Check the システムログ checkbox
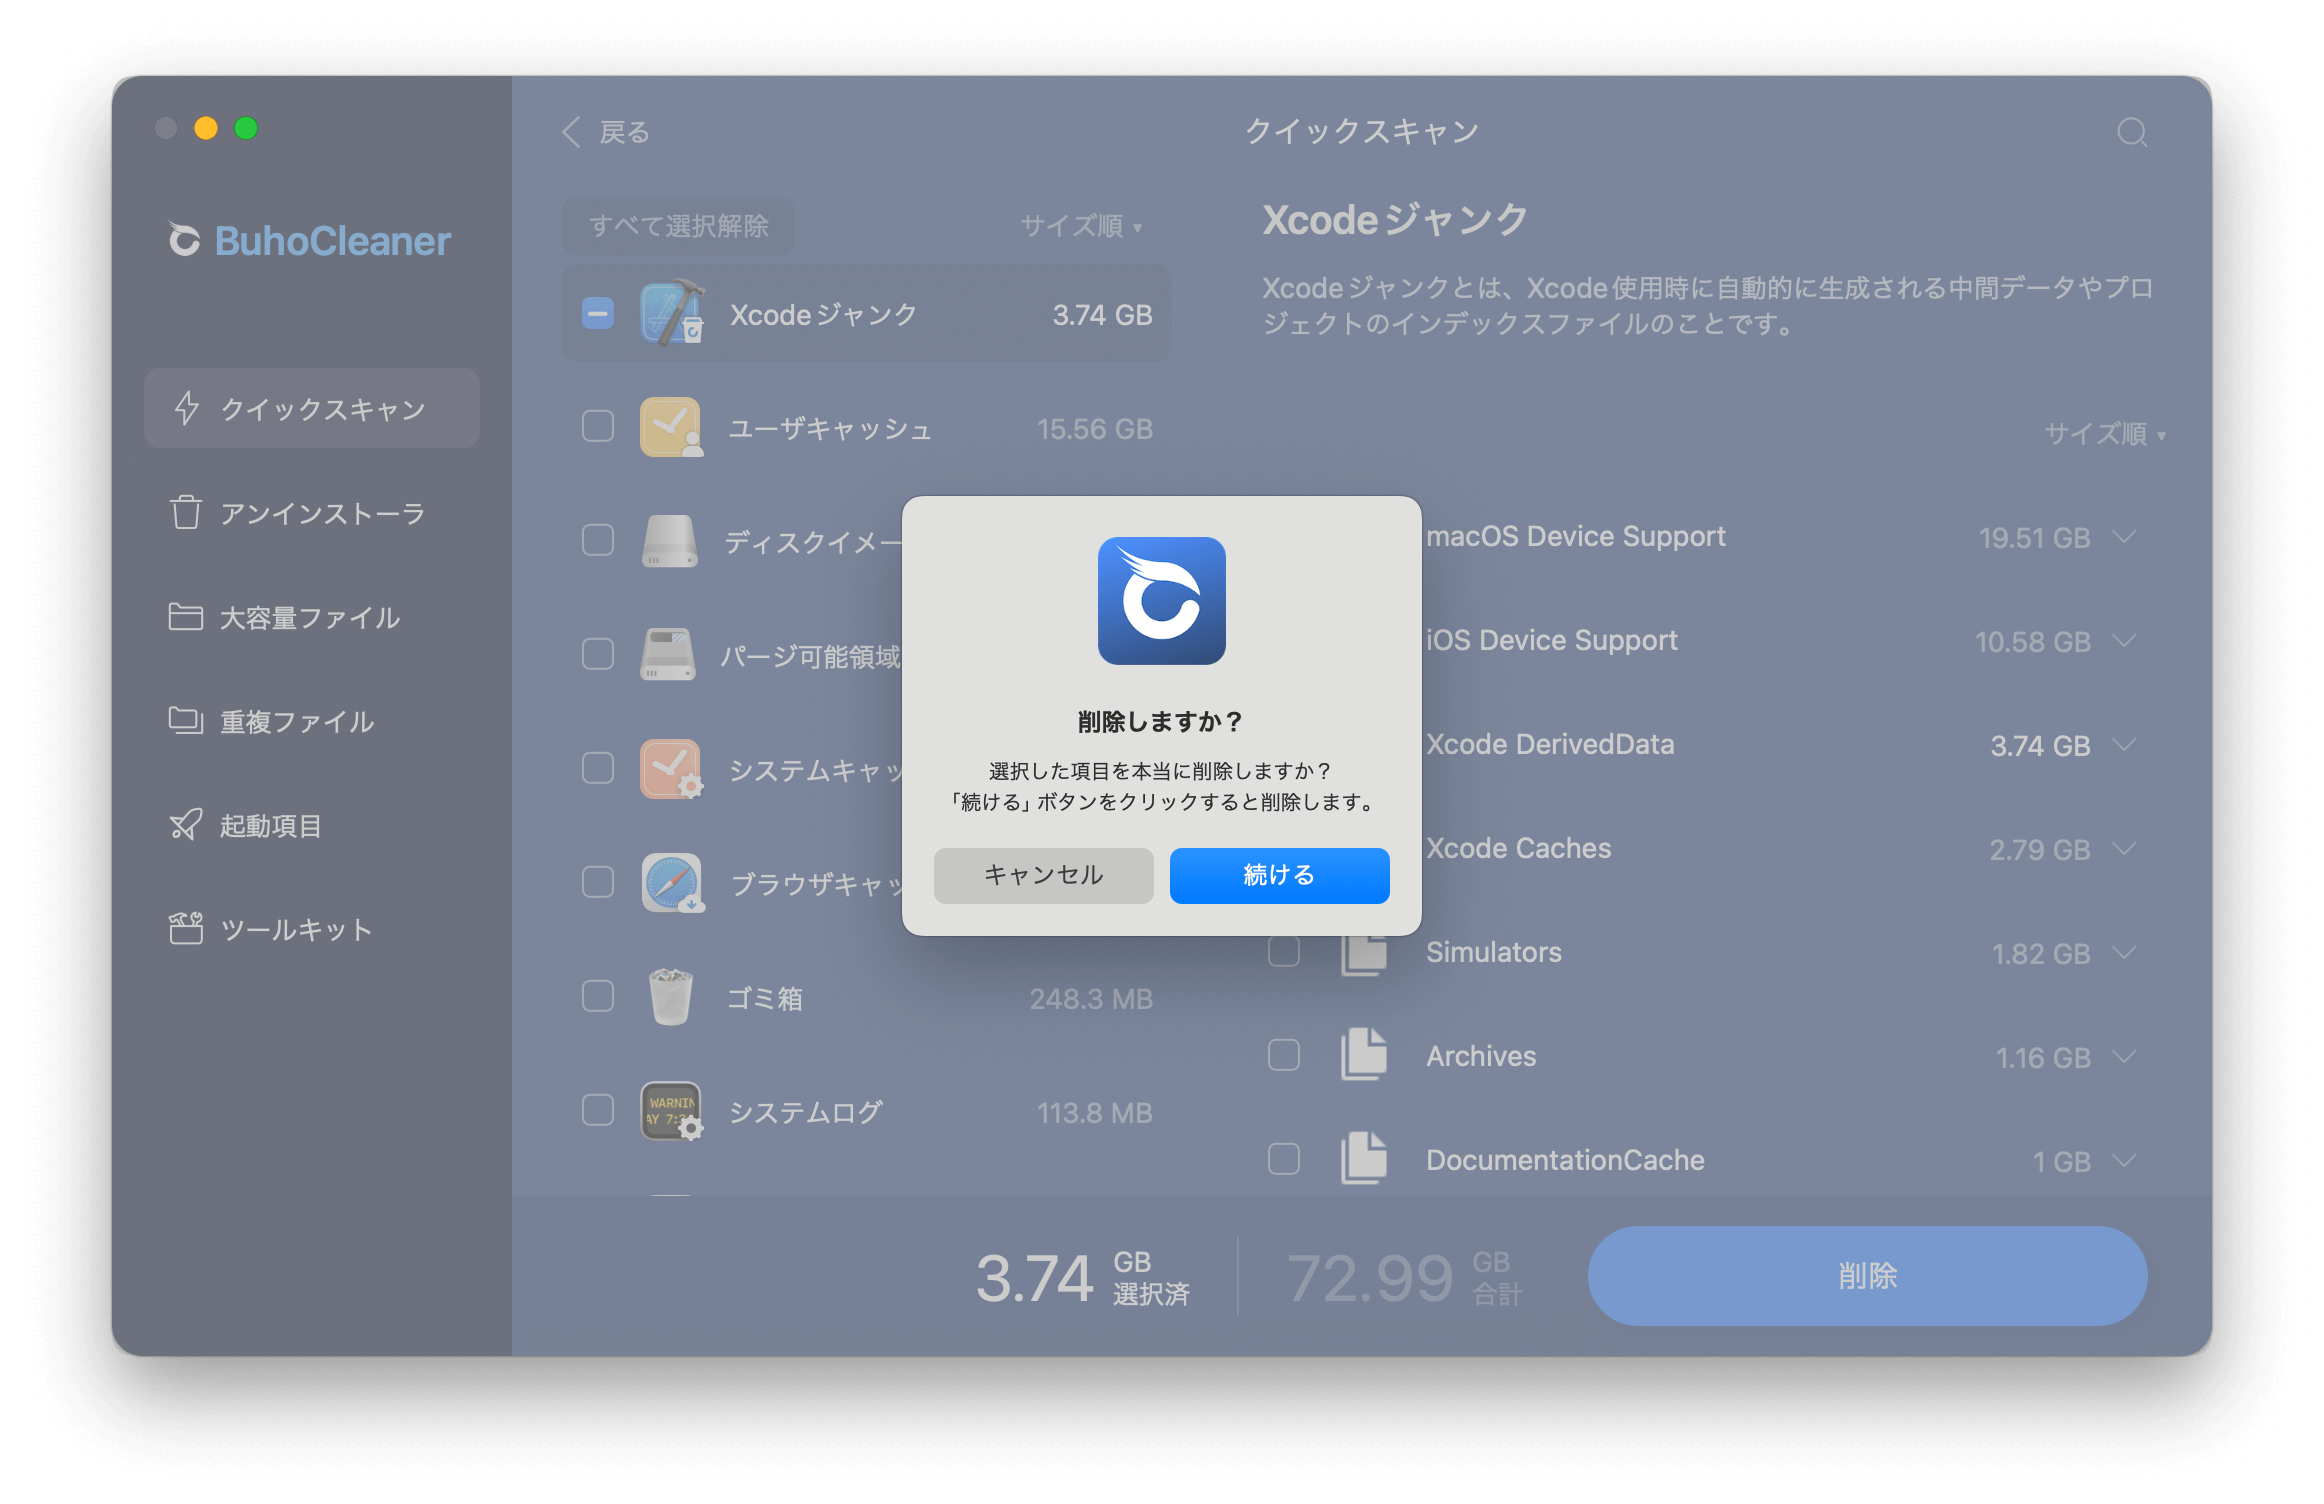This screenshot has width=2324, height=1504. tap(598, 1111)
